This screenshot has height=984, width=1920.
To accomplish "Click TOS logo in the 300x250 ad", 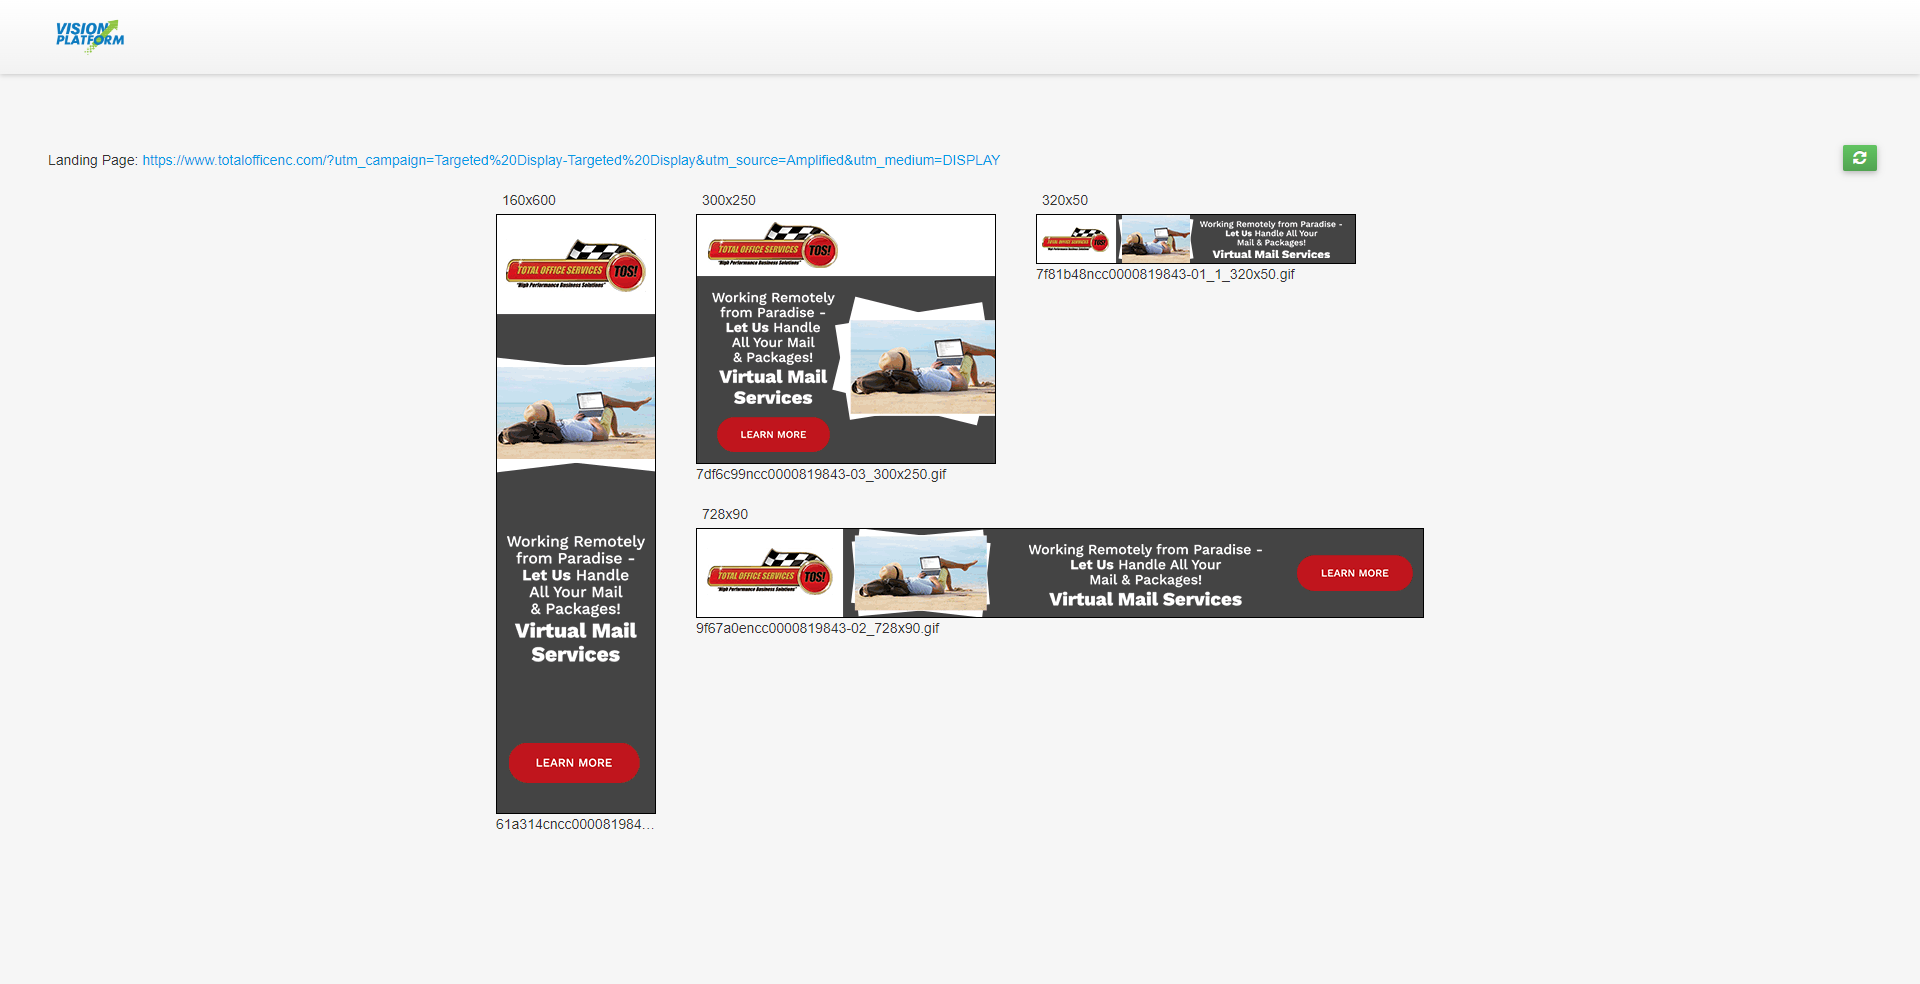I will coord(772,246).
